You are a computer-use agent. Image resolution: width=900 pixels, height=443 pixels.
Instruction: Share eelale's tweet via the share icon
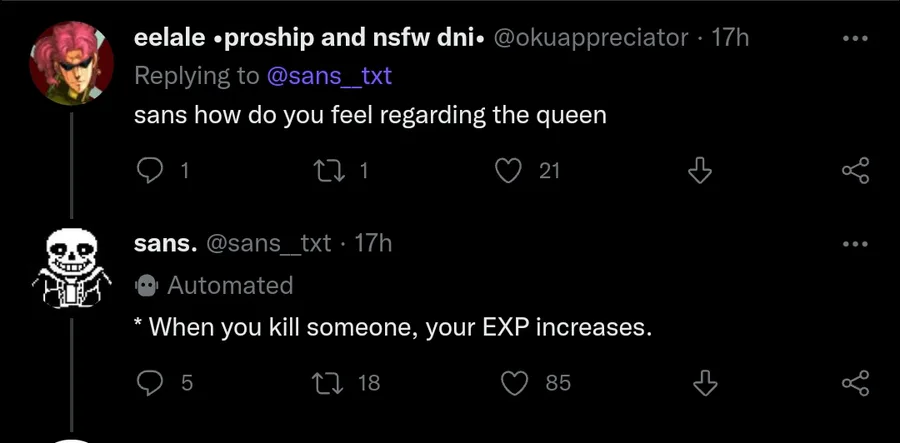856,171
